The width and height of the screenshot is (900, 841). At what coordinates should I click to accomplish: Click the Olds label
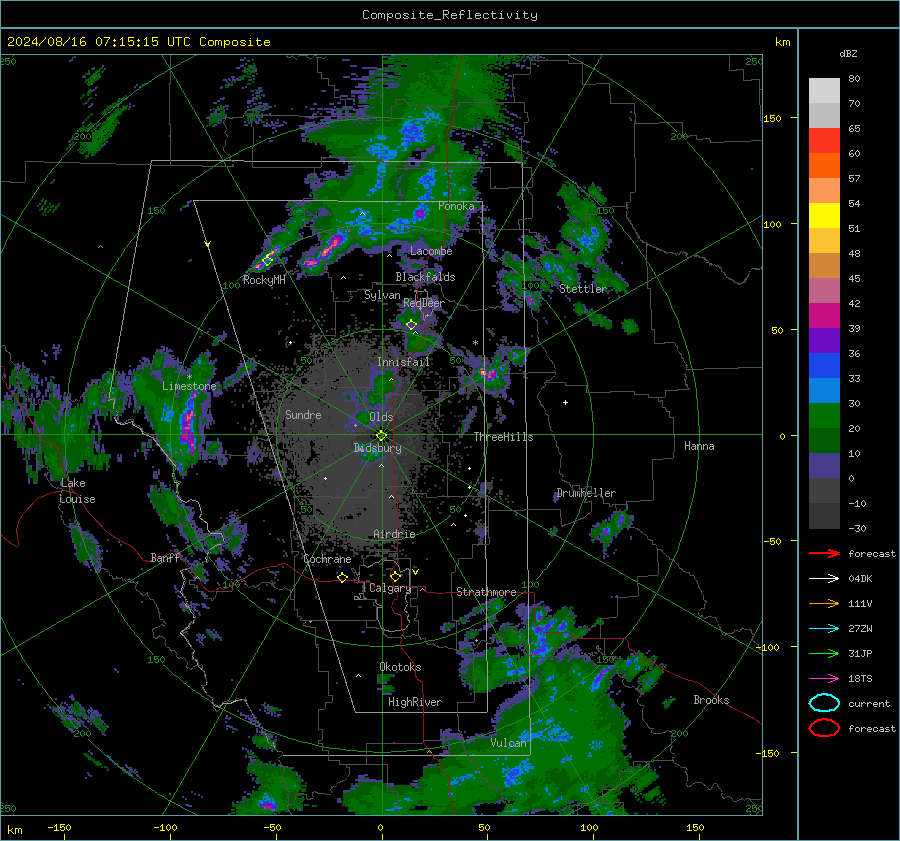tap(381, 417)
